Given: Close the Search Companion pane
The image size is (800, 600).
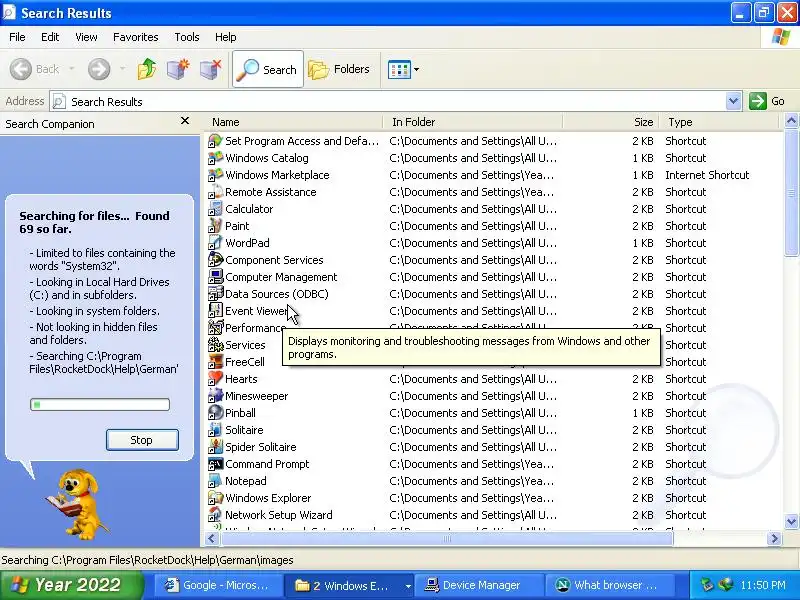Looking at the screenshot, I should tap(185, 121).
